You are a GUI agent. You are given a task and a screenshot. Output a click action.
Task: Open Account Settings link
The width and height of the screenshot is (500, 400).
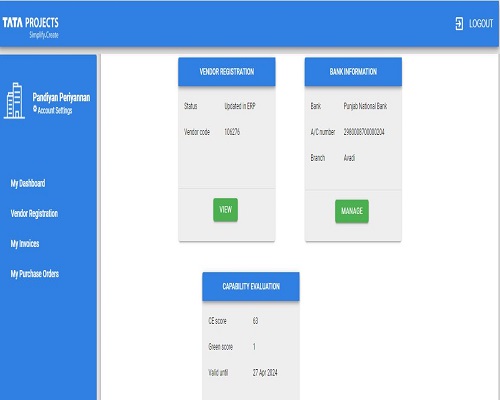tap(55, 110)
